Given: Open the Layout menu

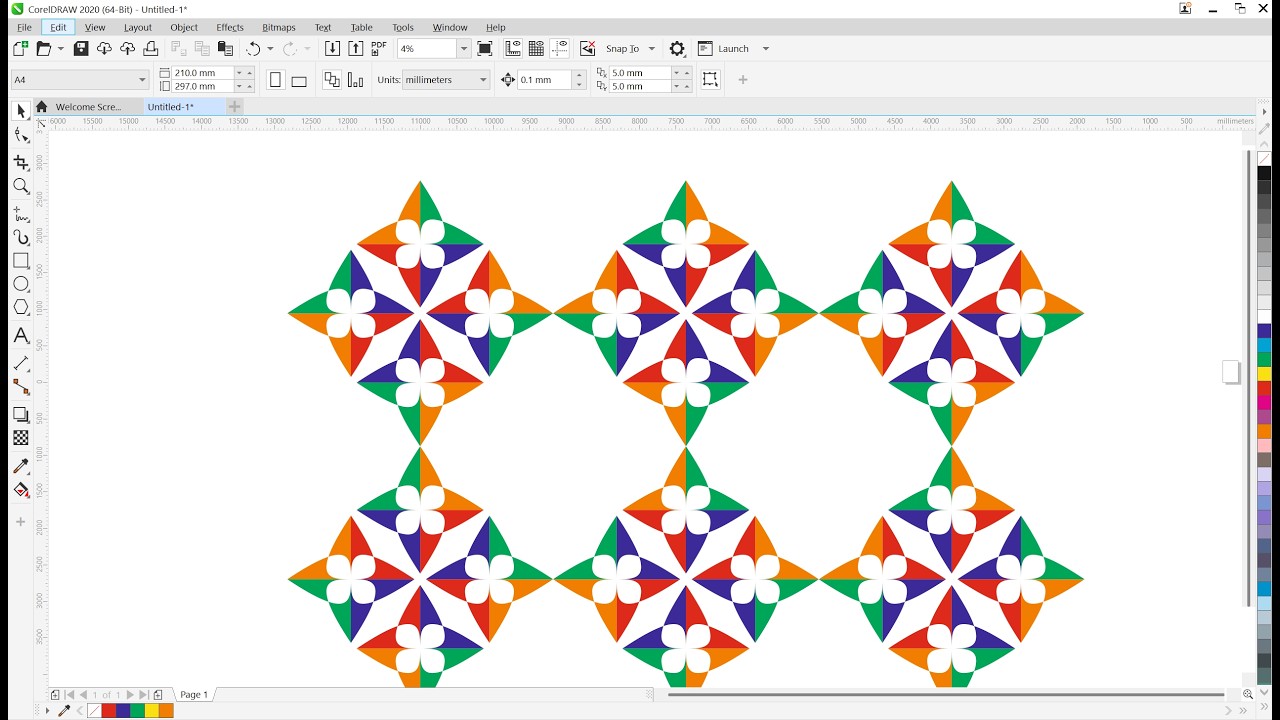Looking at the screenshot, I should (138, 27).
